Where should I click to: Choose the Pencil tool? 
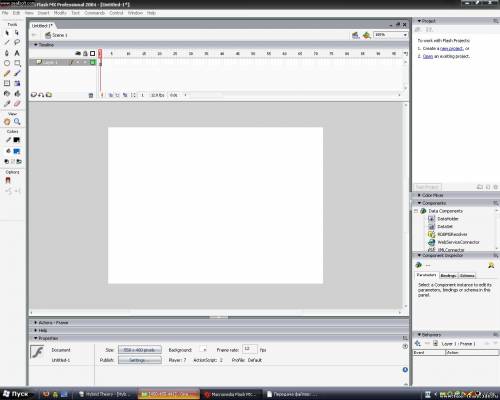(x=7, y=73)
